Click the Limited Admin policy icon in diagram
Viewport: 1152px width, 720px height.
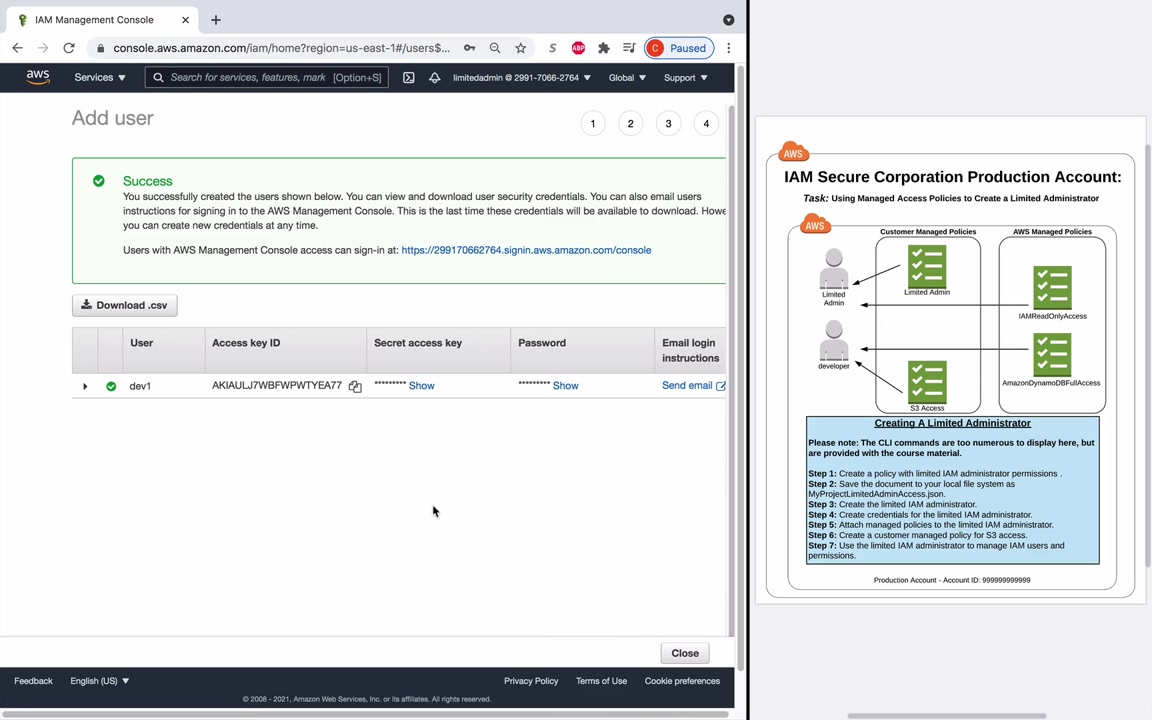click(x=927, y=267)
